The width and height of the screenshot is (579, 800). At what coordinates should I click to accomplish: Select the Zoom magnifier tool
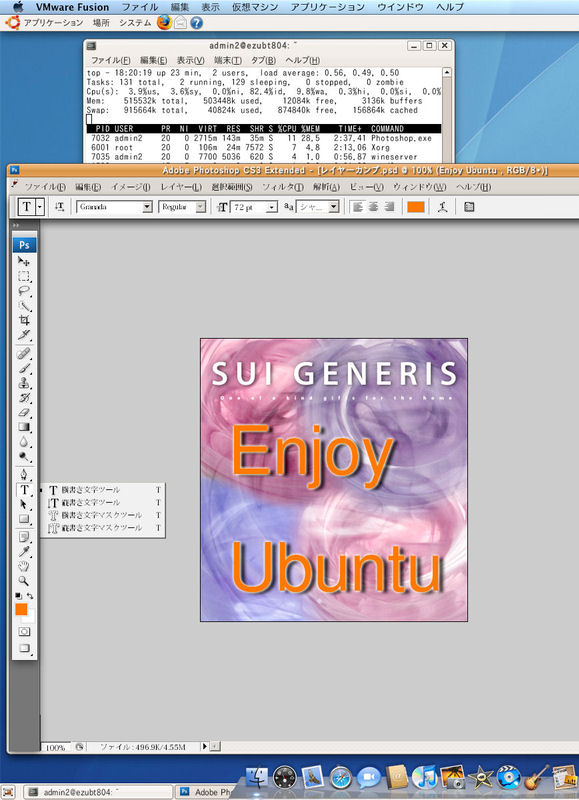tap(23, 581)
